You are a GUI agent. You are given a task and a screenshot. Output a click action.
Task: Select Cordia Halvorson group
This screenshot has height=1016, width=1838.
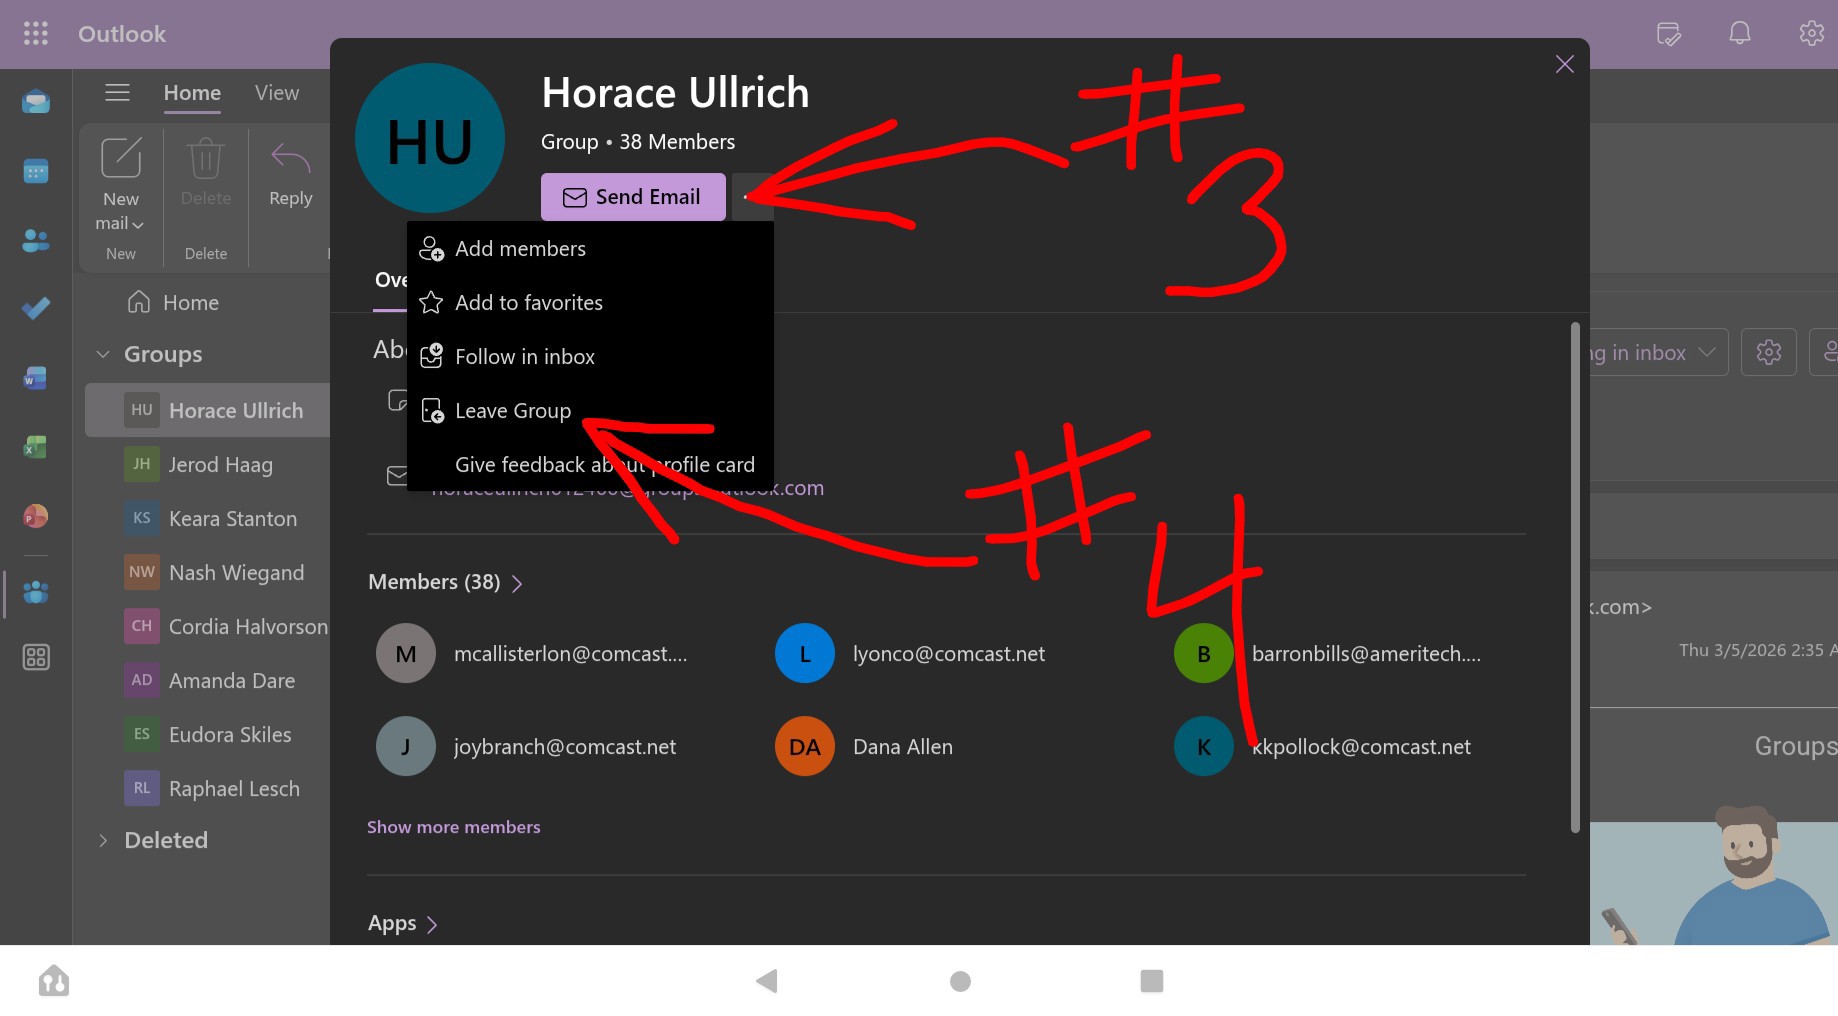point(208,626)
